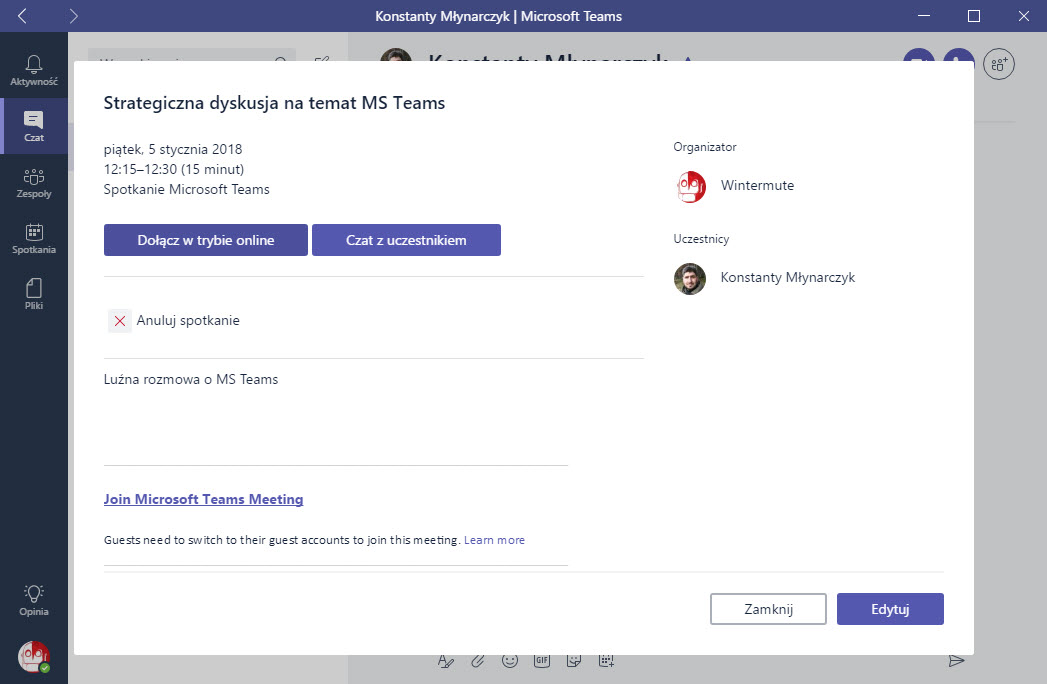Minimize the Microsoft Teams window

click(x=924, y=16)
